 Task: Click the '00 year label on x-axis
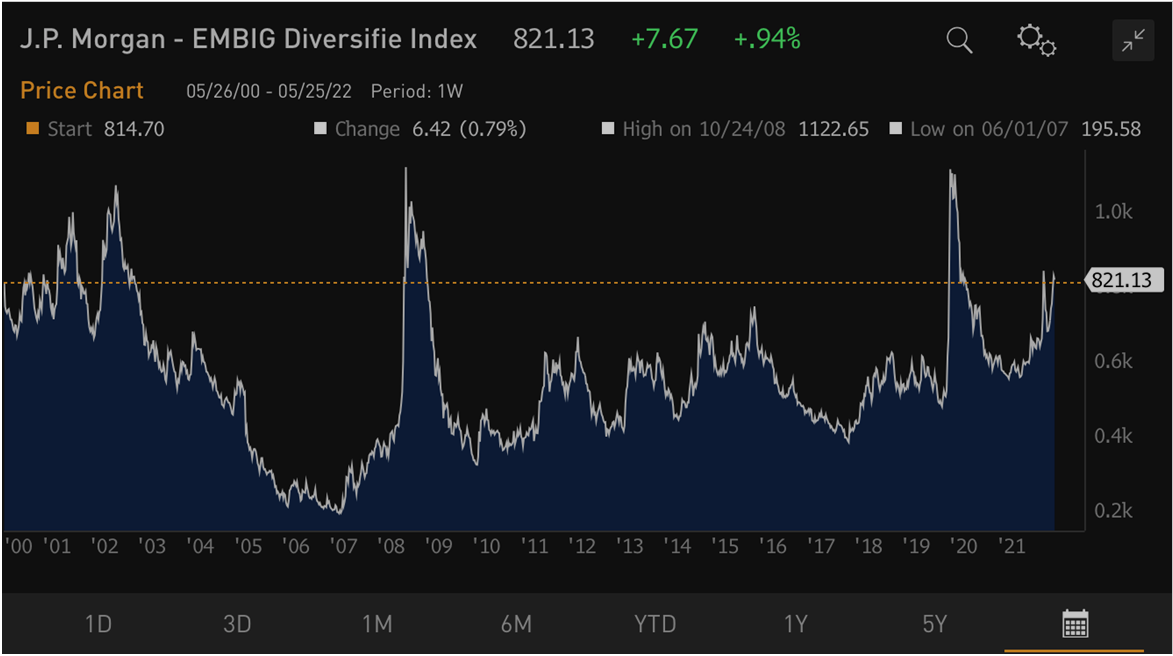click(19, 546)
